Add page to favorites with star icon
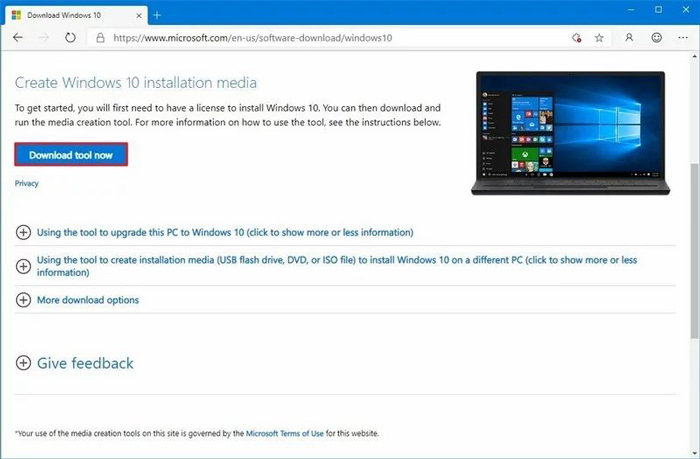Screen dimensions: 700x459 [x=599, y=37]
